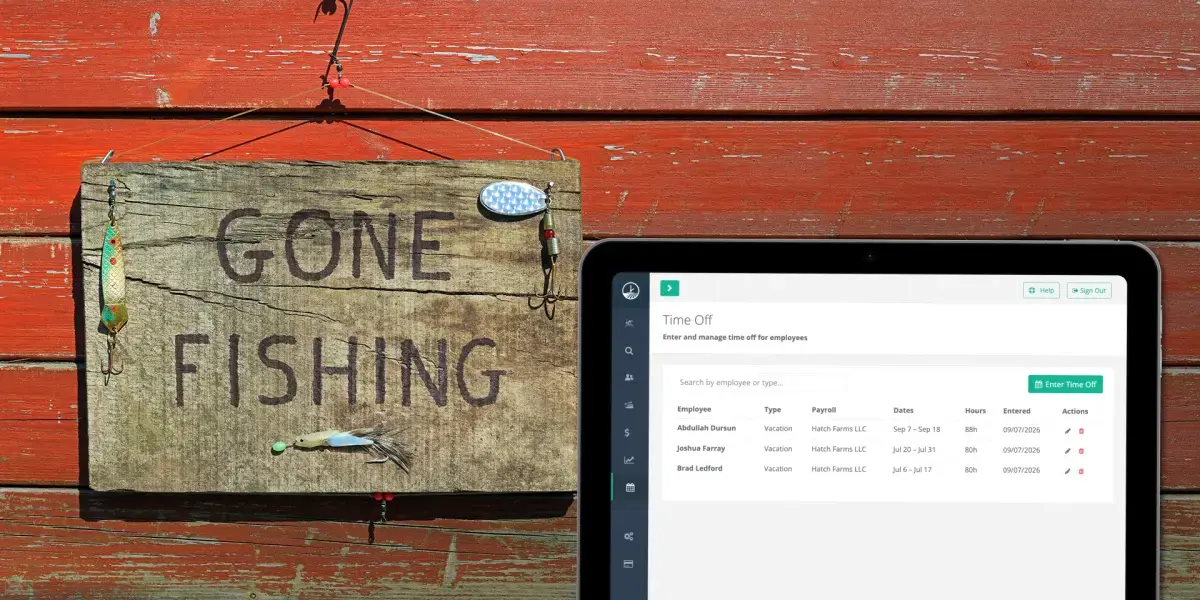Select the Joshua Farray employee name
The width and height of the screenshot is (1200, 600).
pos(701,448)
